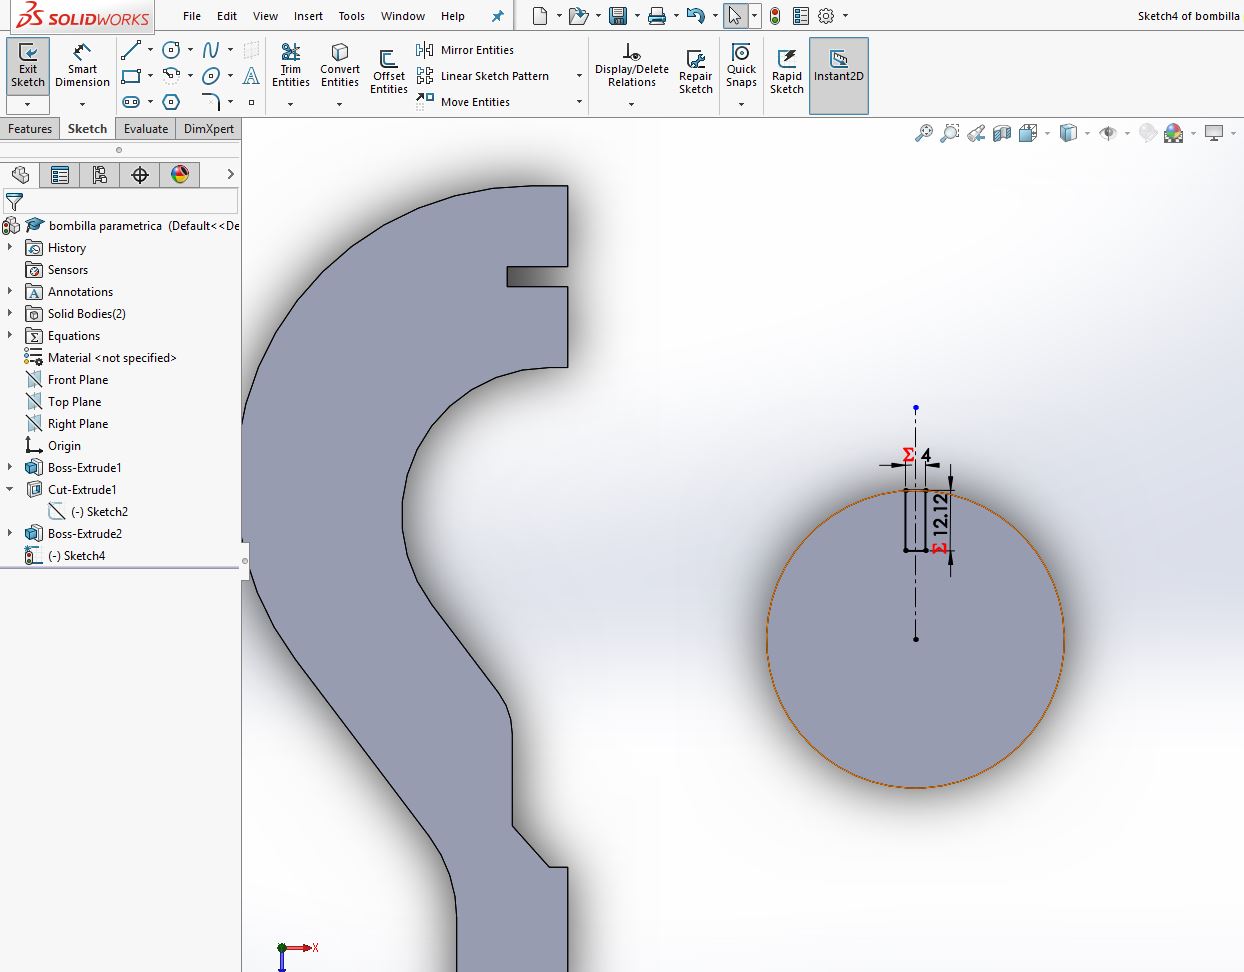The height and width of the screenshot is (972, 1244).
Task: Click the Rebuild traffic light icon
Action: pyautogui.click(x=775, y=16)
